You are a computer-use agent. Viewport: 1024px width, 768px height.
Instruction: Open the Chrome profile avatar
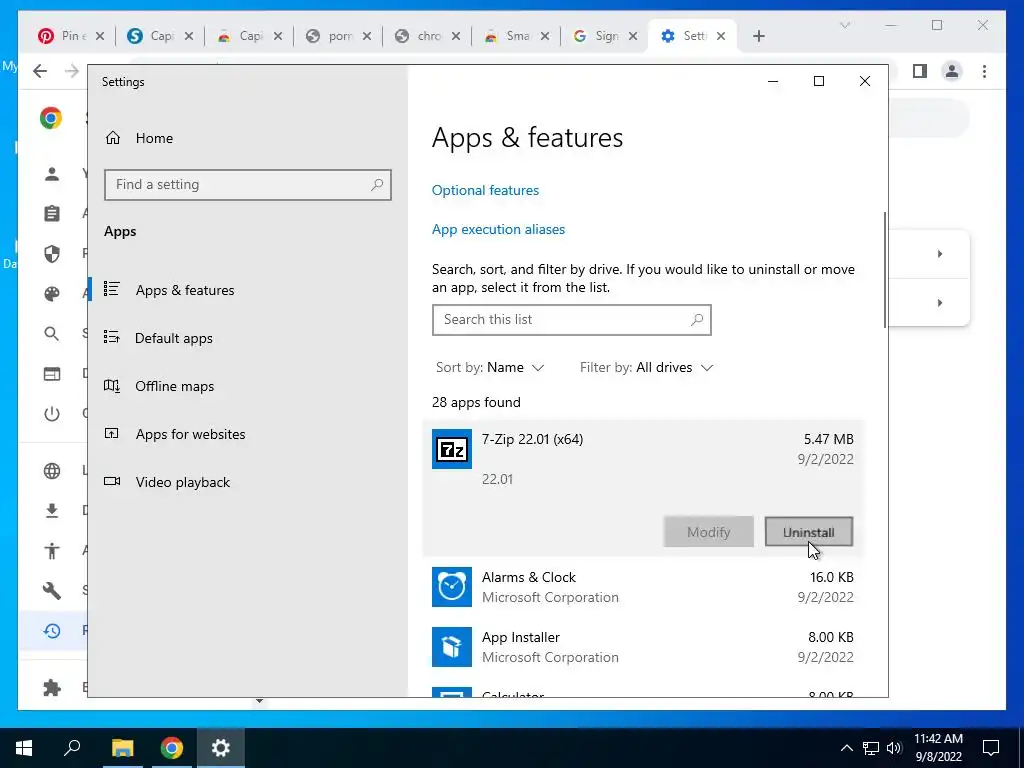coord(952,71)
